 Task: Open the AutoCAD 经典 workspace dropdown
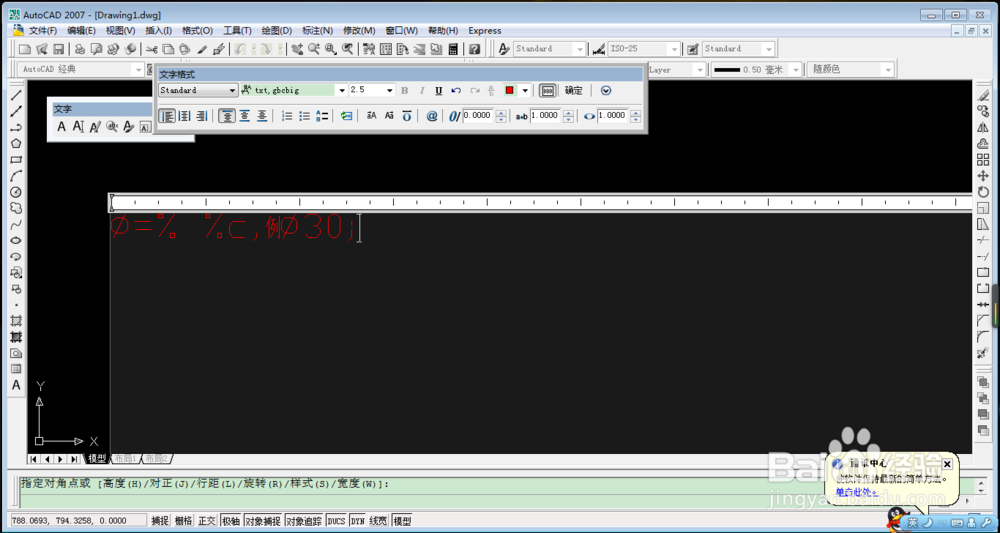[138, 69]
